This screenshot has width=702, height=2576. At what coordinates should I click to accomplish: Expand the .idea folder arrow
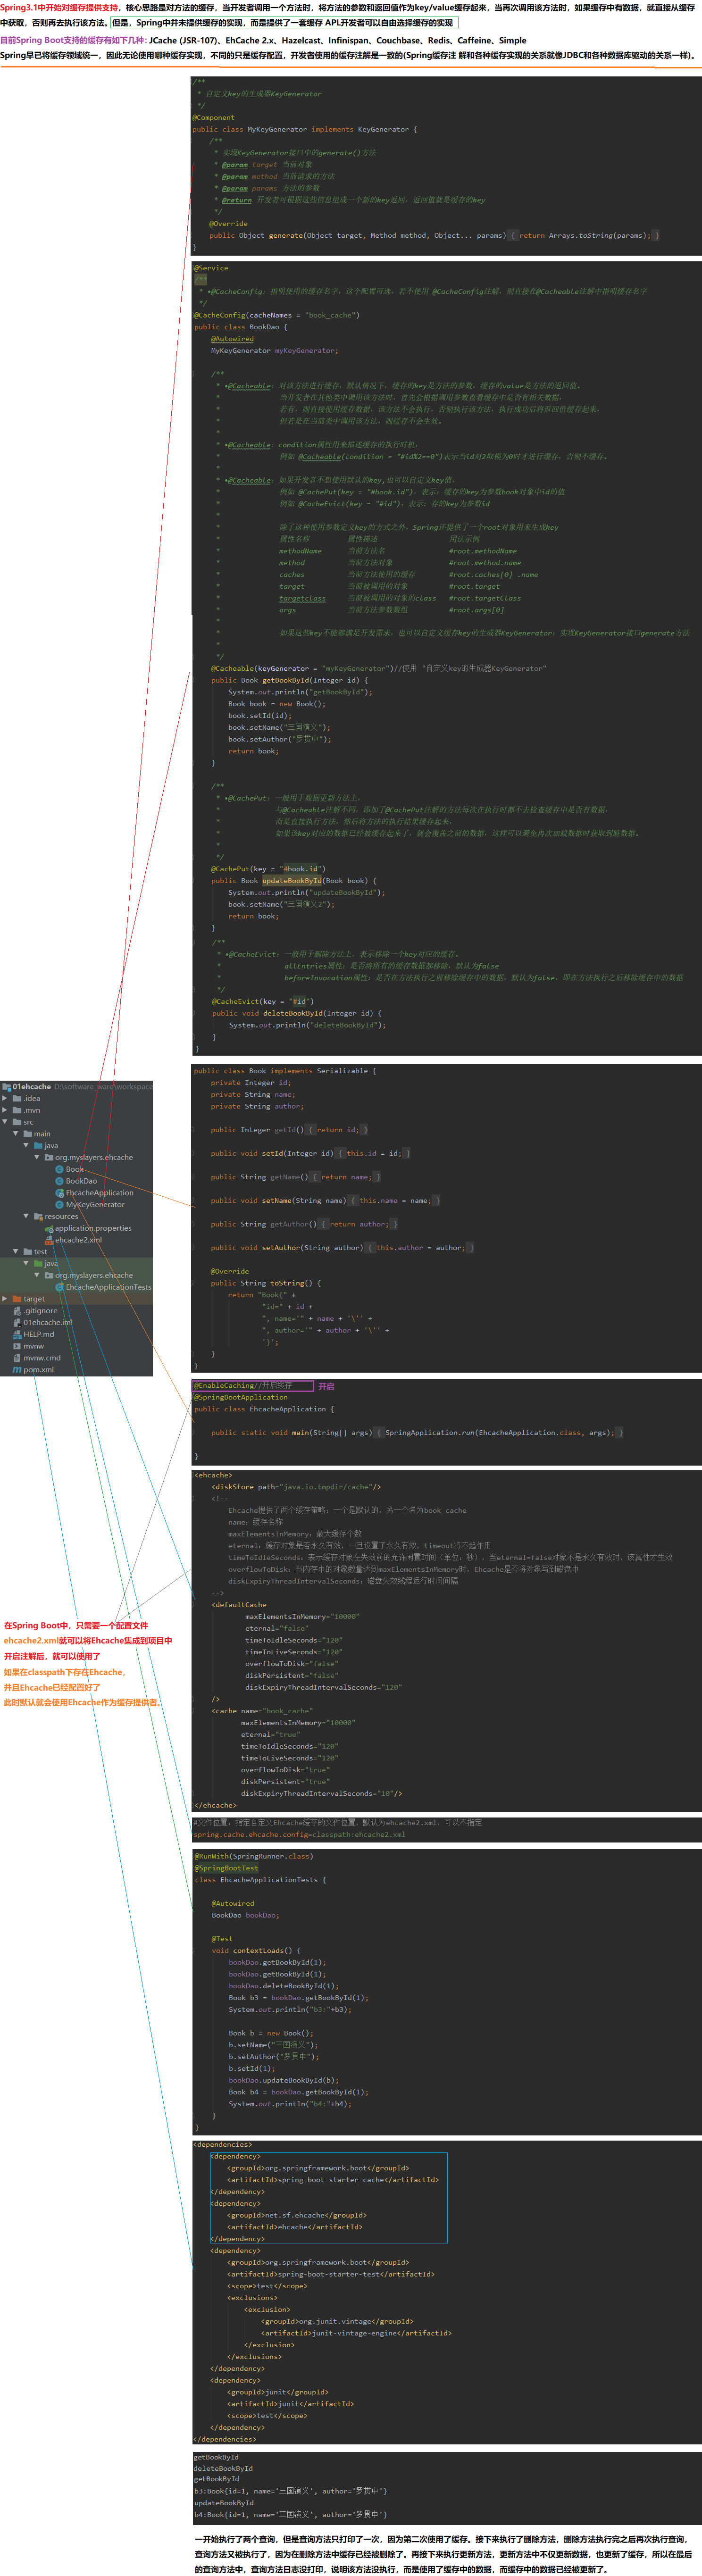pos(5,1098)
